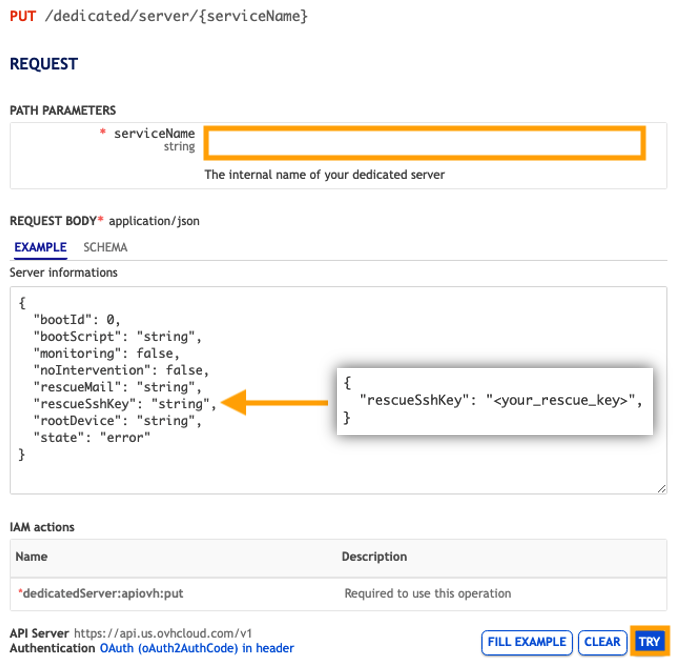Click the TRY button
Image resolution: width=676 pixels, height=665 pixels.
tap(649, 642)
